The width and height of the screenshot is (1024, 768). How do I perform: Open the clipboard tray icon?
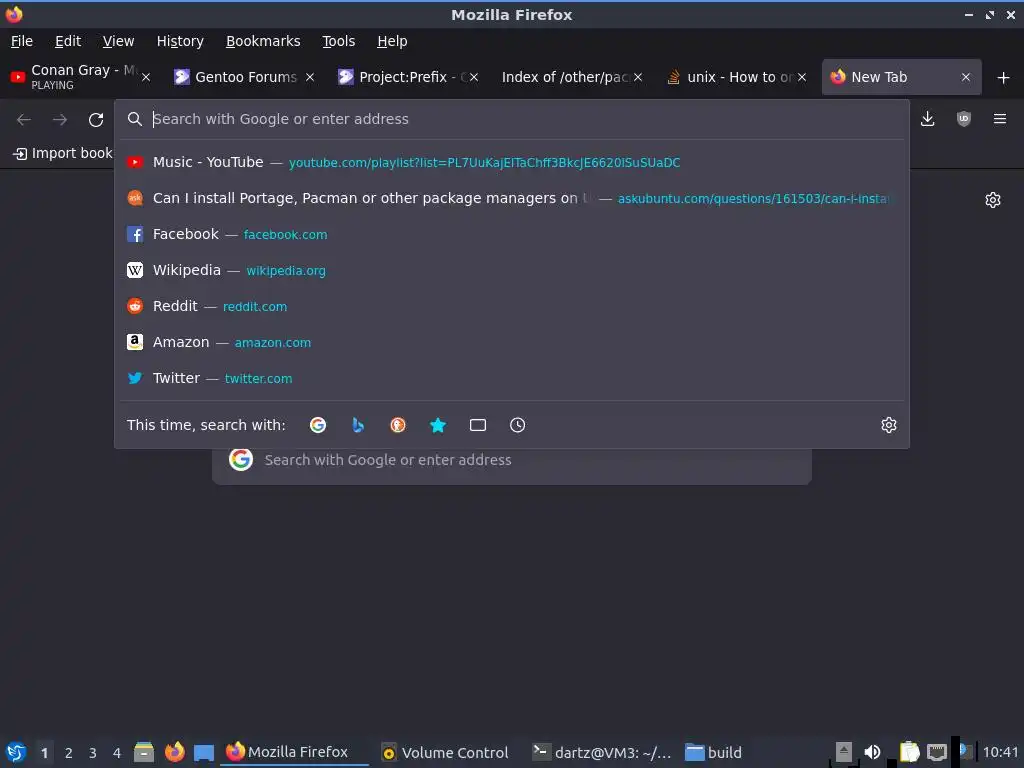click(909, 752)
